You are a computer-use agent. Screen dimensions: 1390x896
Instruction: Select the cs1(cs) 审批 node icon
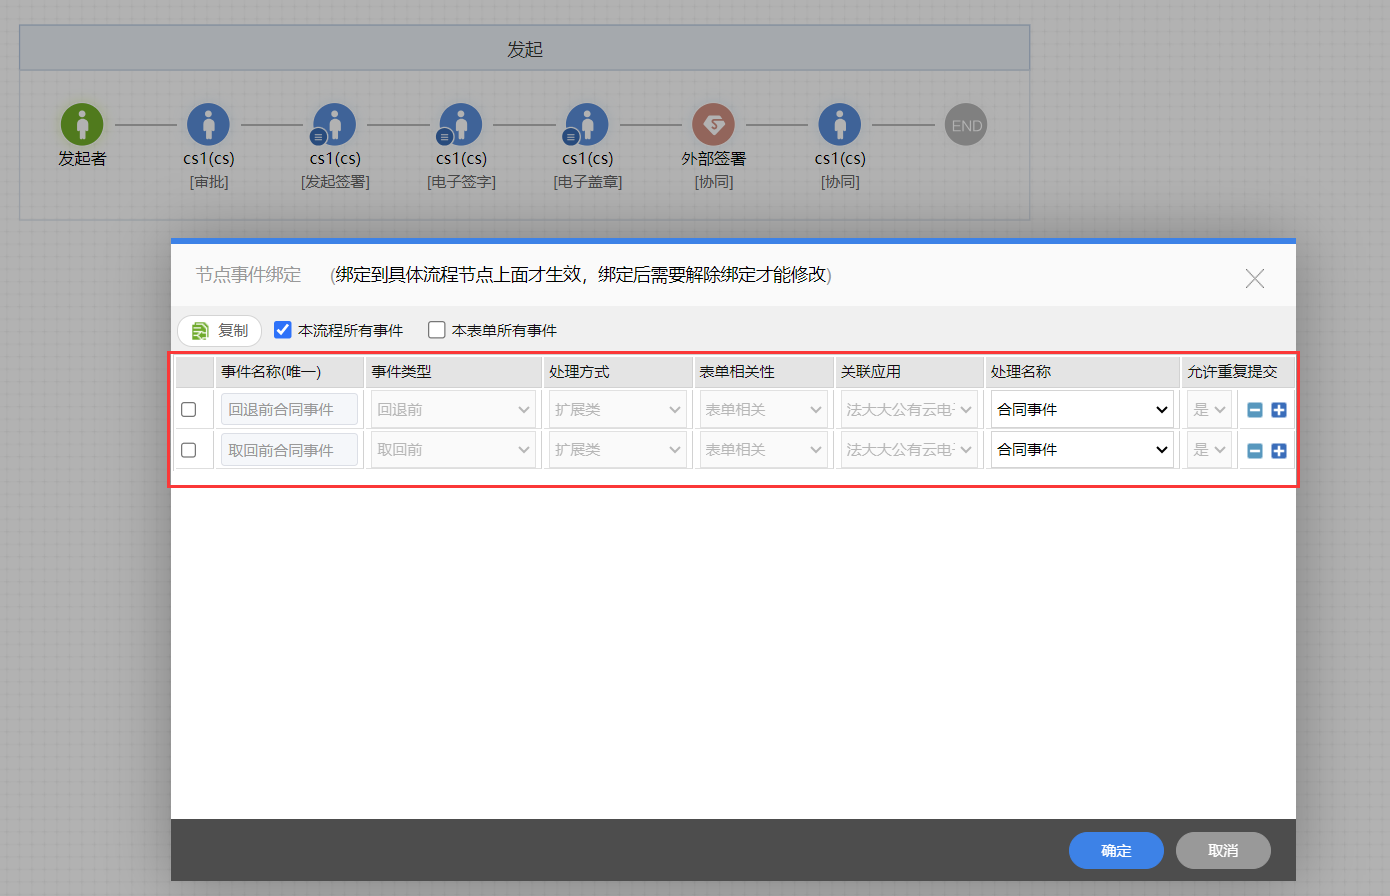coord(208,125)
